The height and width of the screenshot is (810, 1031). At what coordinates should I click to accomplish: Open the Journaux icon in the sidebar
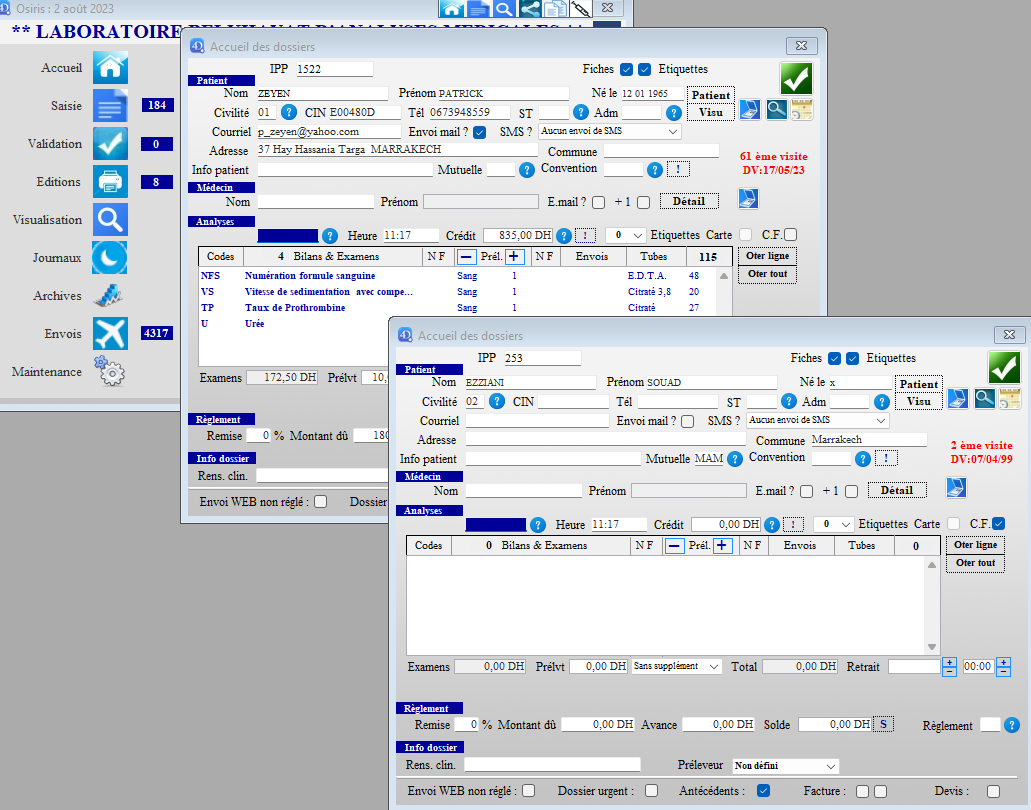point(110,257)
